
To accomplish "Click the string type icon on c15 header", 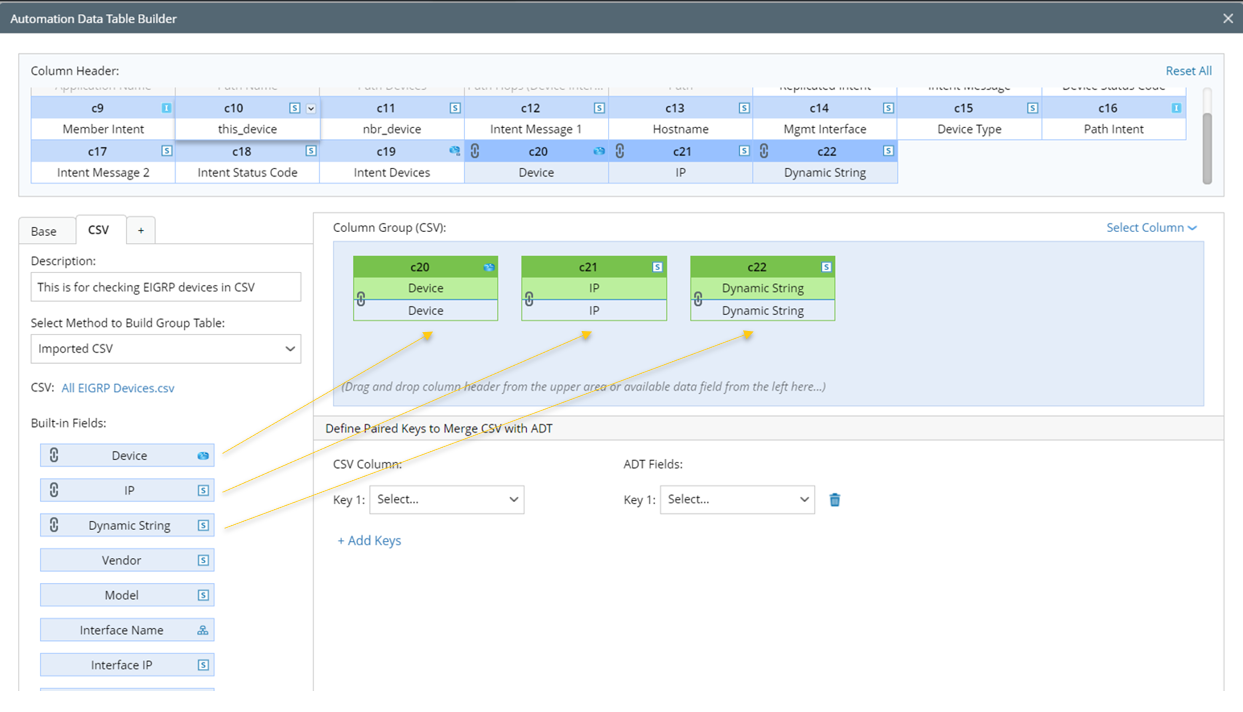I will pyautogui.click(x=1032, y=108).
